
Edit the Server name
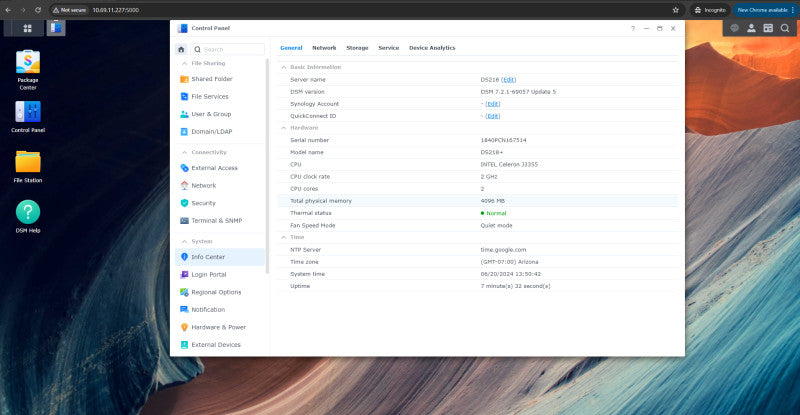(x=509, y=80)
